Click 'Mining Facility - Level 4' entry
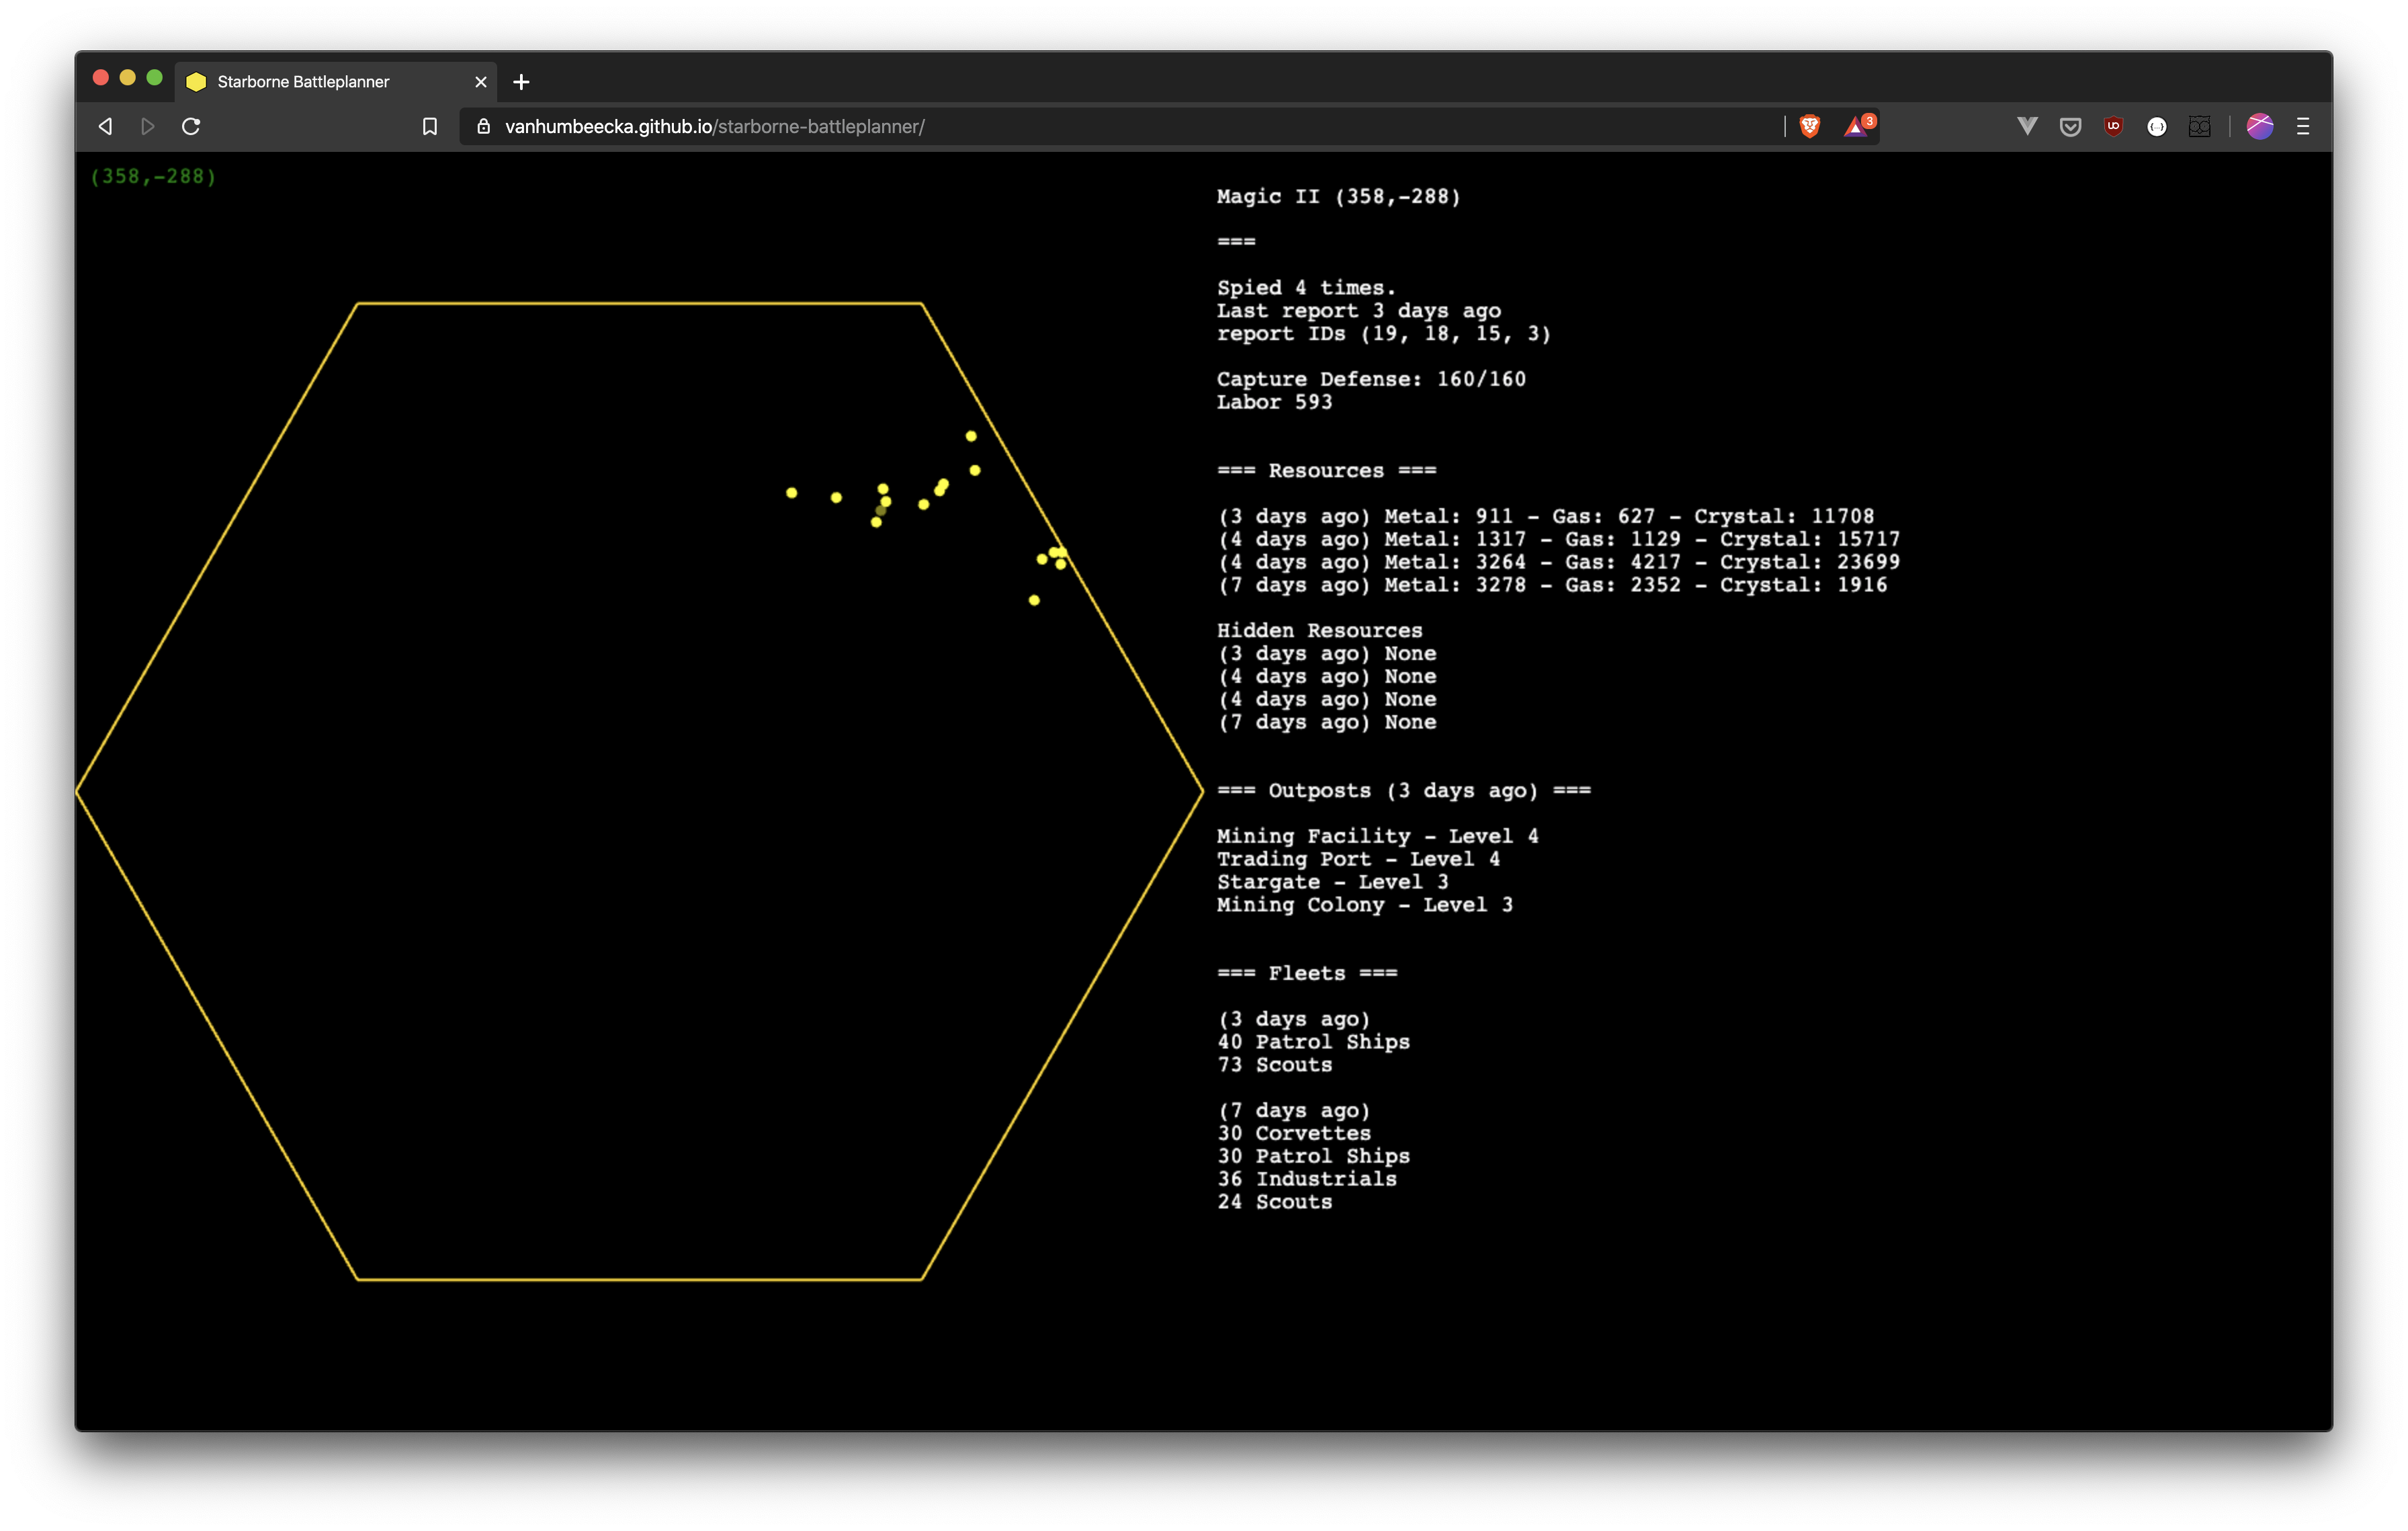The image size is (2408, 1531). coord(1377,837)
